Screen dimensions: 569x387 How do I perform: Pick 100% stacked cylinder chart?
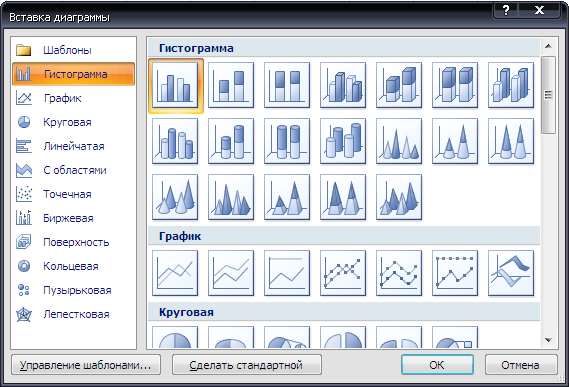[x=287, y=141]
